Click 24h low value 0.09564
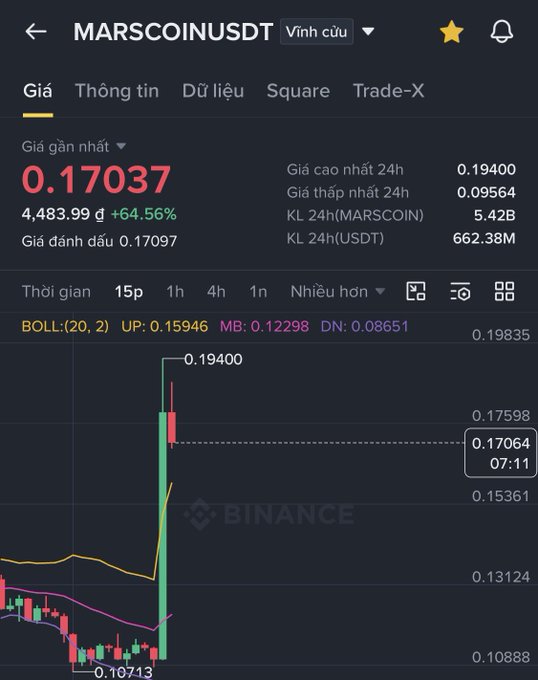This screenshot has height=680, width=538. pyautogui.click(x=486, y=193)
